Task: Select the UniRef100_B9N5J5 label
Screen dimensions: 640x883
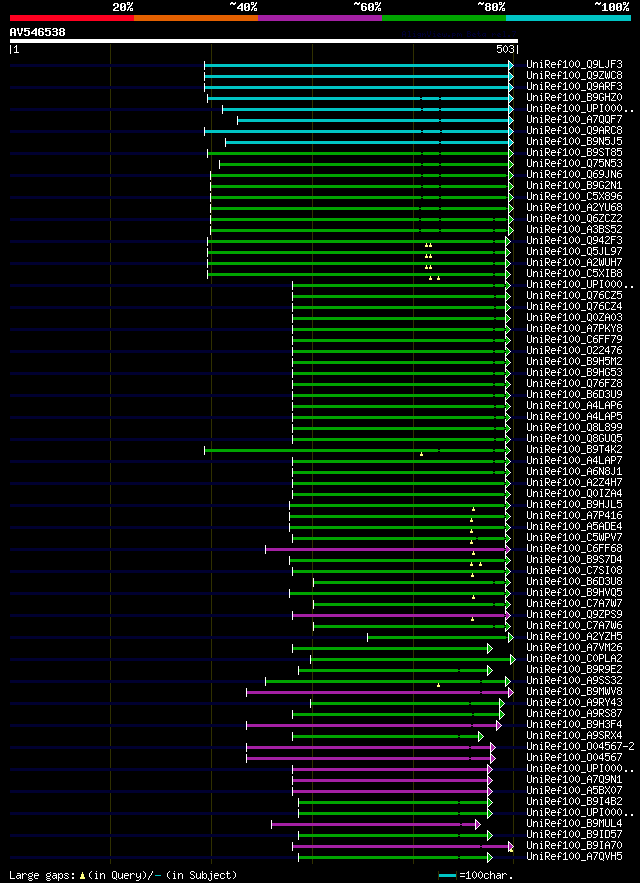Action: [x=574, y=141]
